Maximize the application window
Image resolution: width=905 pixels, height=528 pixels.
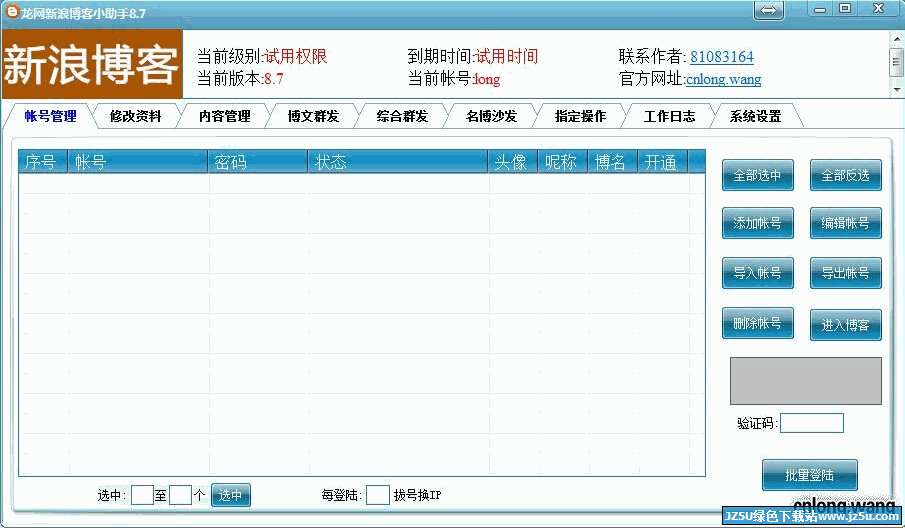tap(845, 9)
